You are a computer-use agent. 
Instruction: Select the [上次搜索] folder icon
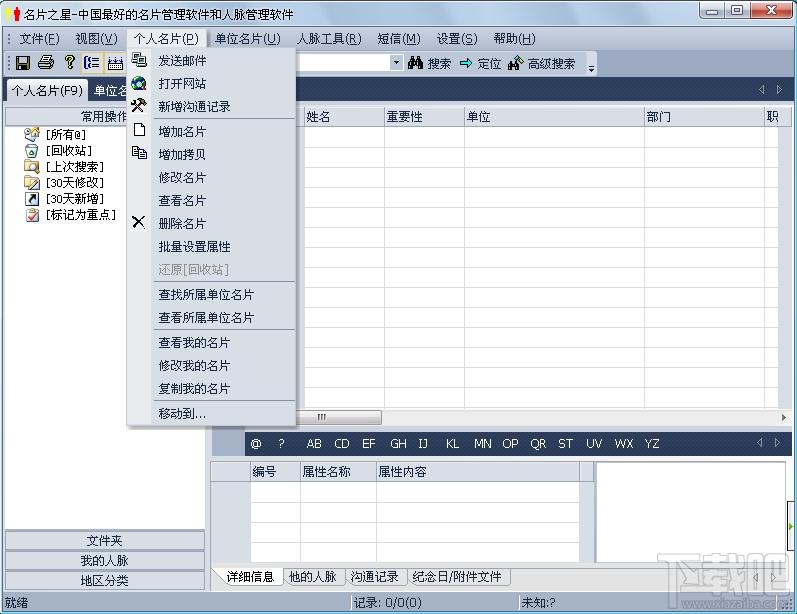point(32,167)
